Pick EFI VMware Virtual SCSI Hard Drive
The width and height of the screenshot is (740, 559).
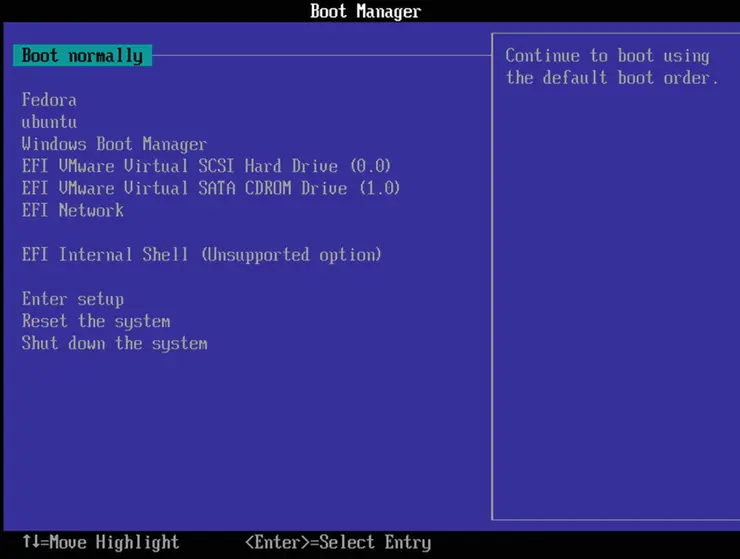point(206,166)
